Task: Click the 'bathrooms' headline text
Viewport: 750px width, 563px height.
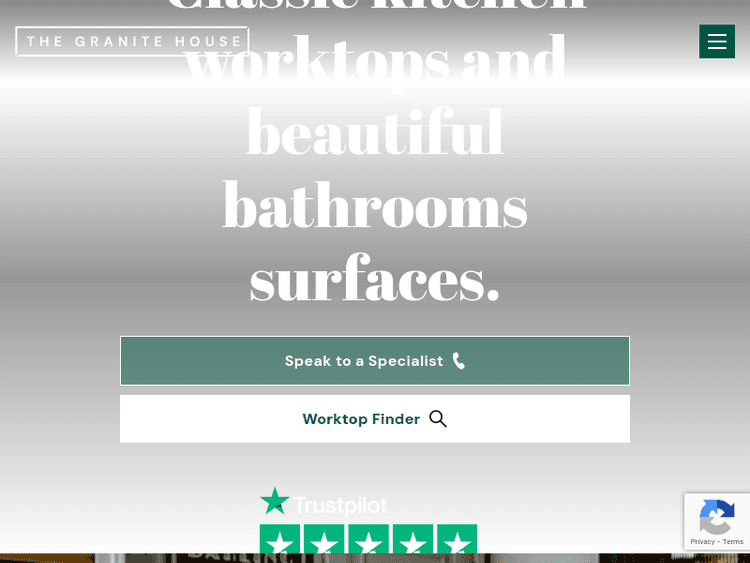Action: tap(375, 207)
